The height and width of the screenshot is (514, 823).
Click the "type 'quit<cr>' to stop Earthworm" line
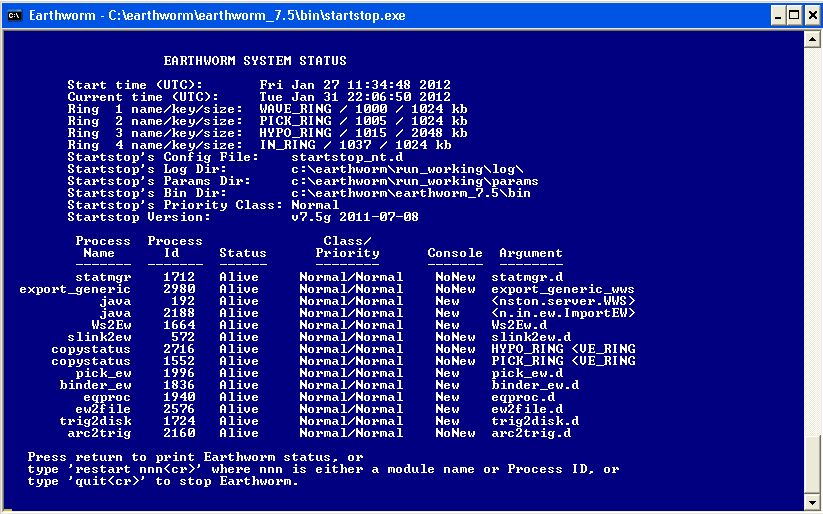pos(163,481)
